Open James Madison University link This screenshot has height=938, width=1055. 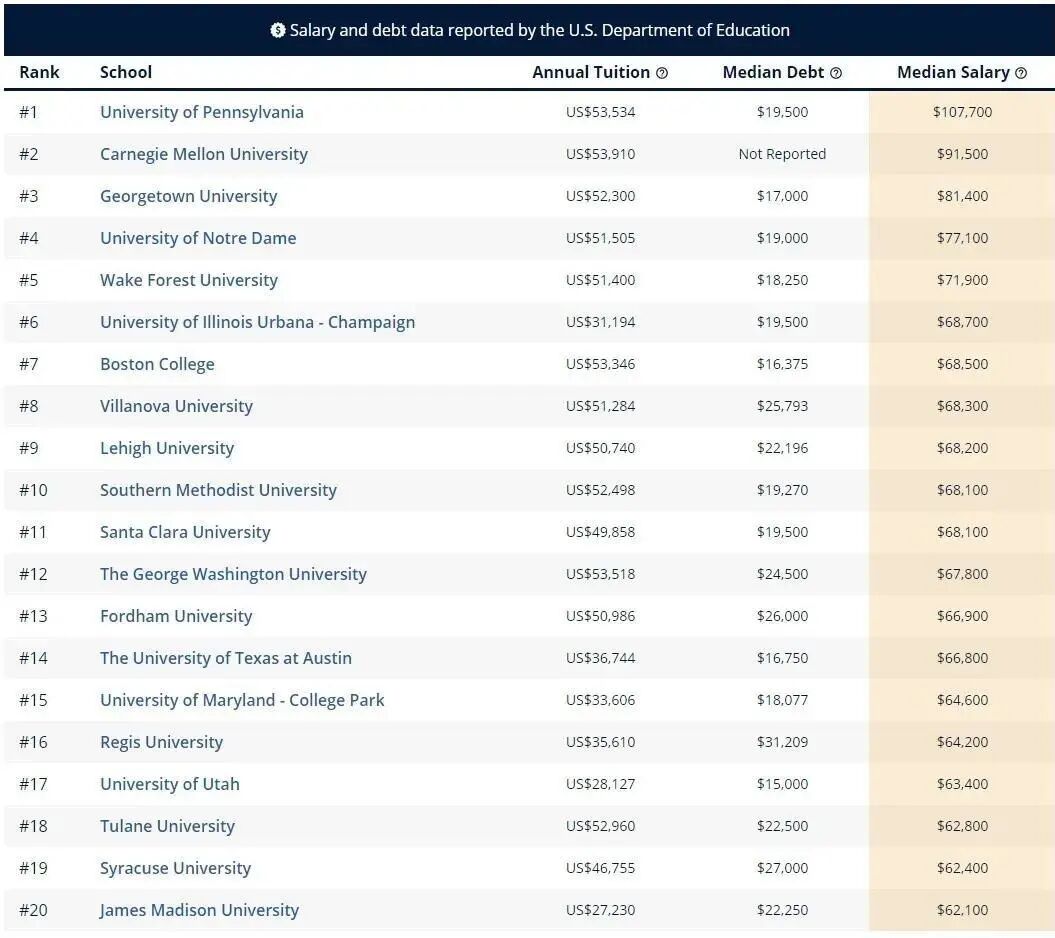[x=199, y=910]
